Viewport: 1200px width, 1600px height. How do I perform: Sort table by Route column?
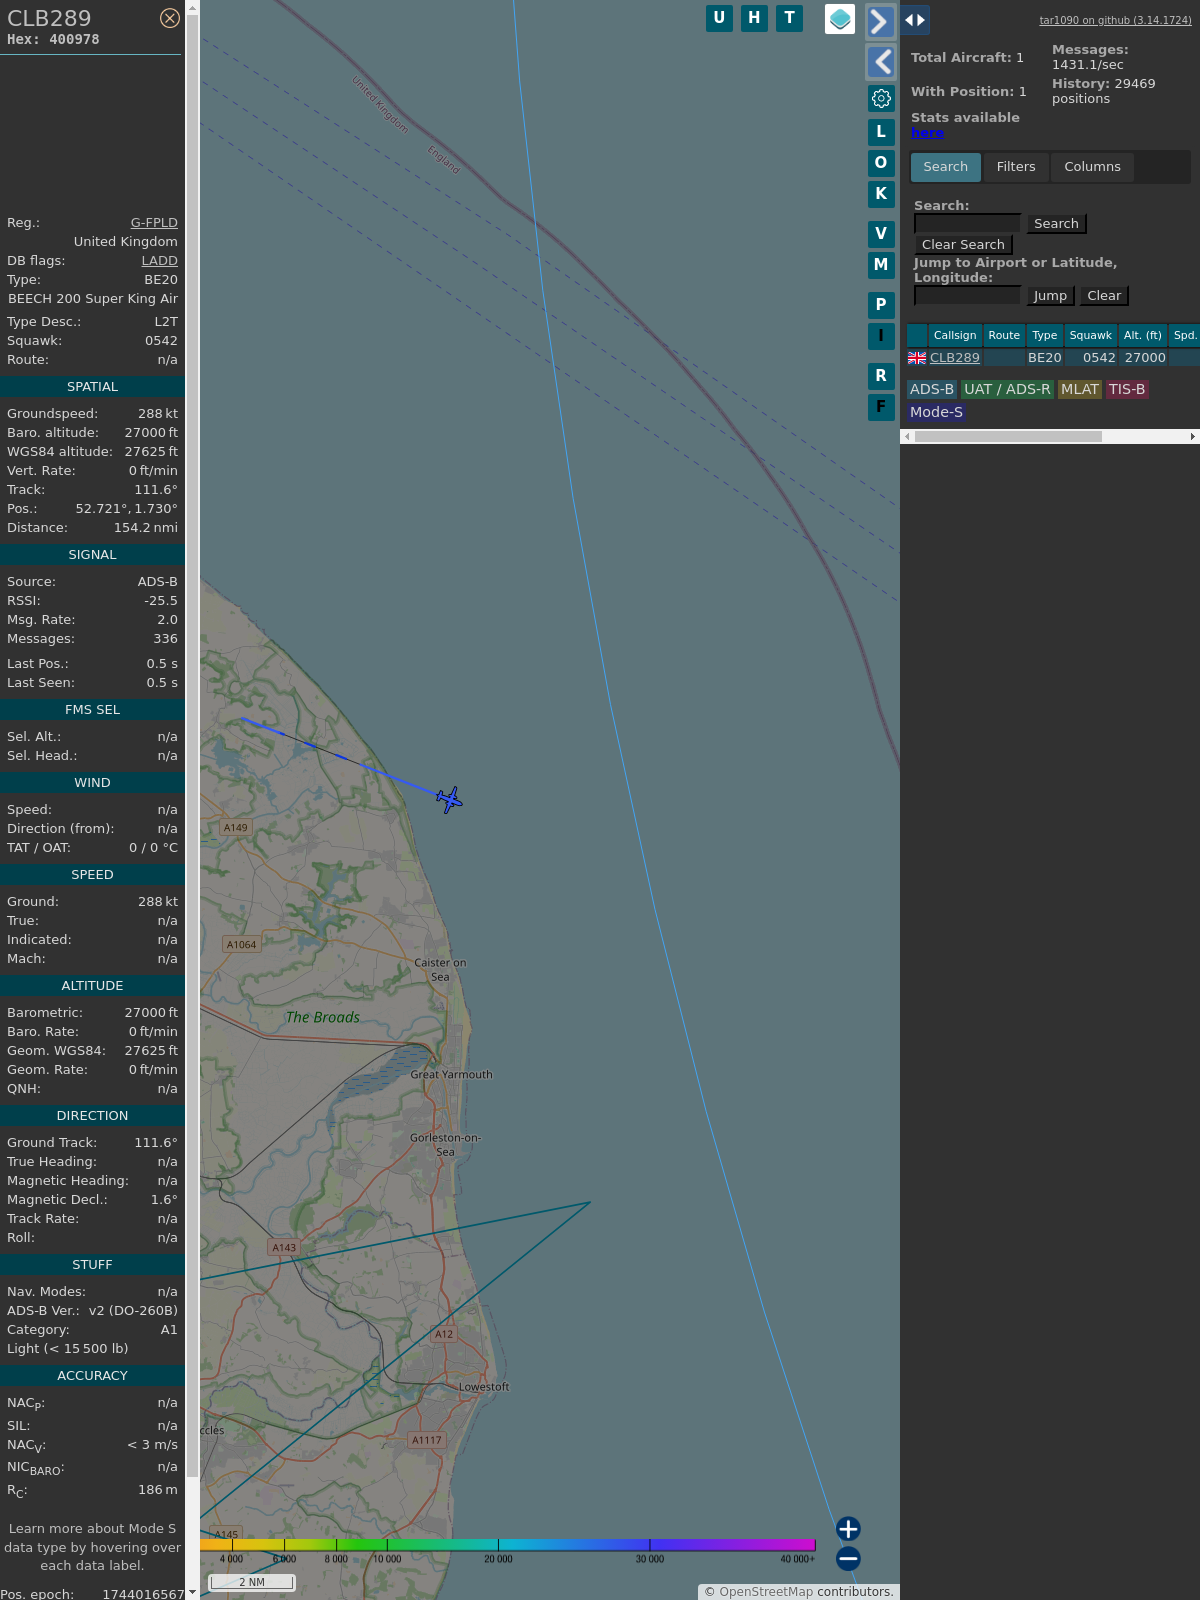(1004, 336)
